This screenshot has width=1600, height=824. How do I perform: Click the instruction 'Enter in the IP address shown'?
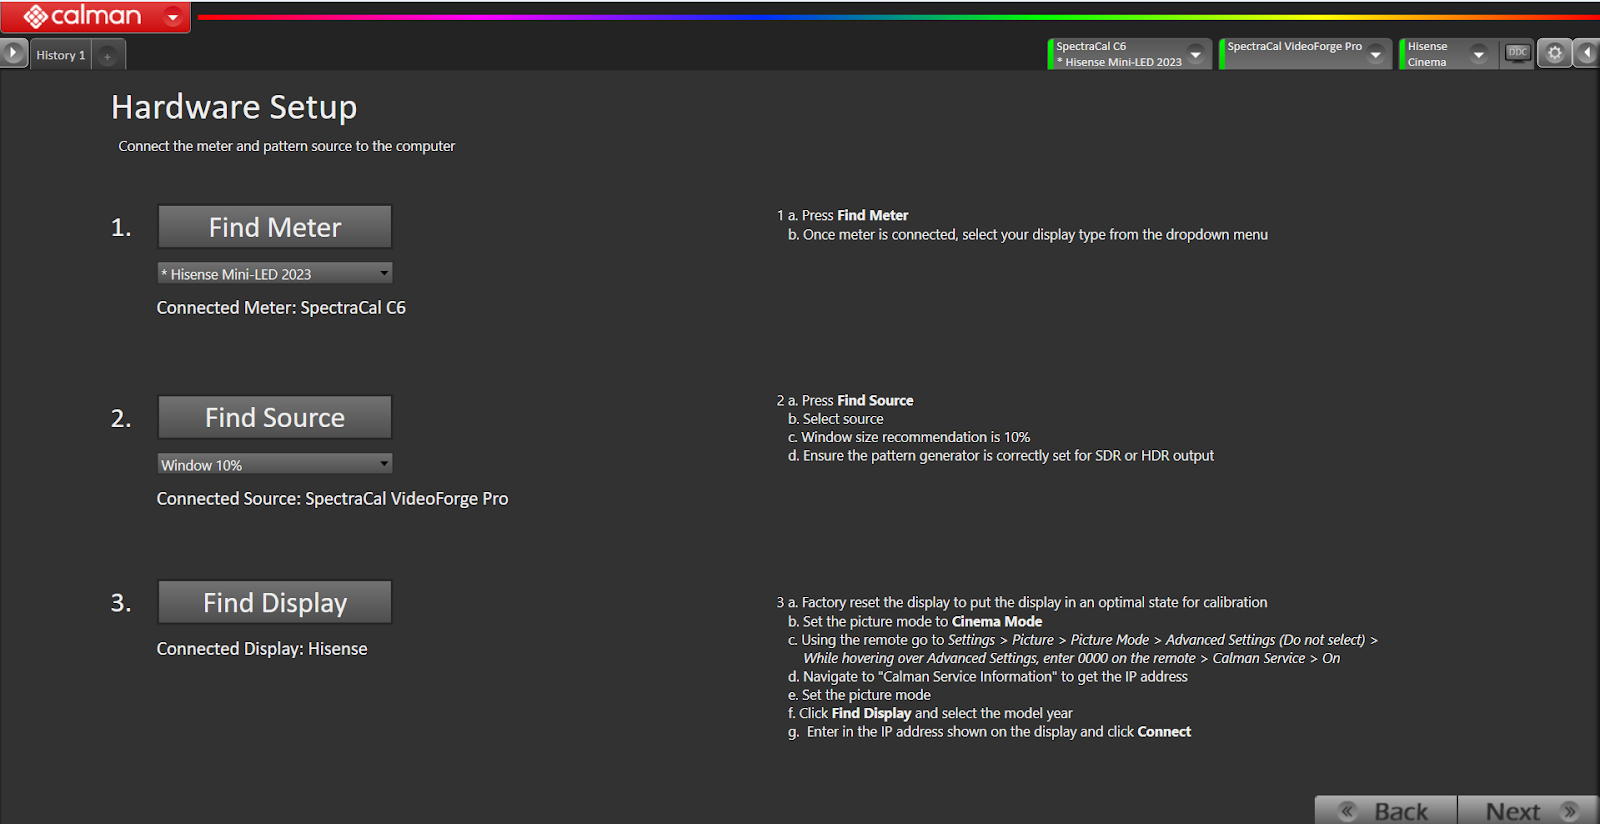tap(989, 732)
